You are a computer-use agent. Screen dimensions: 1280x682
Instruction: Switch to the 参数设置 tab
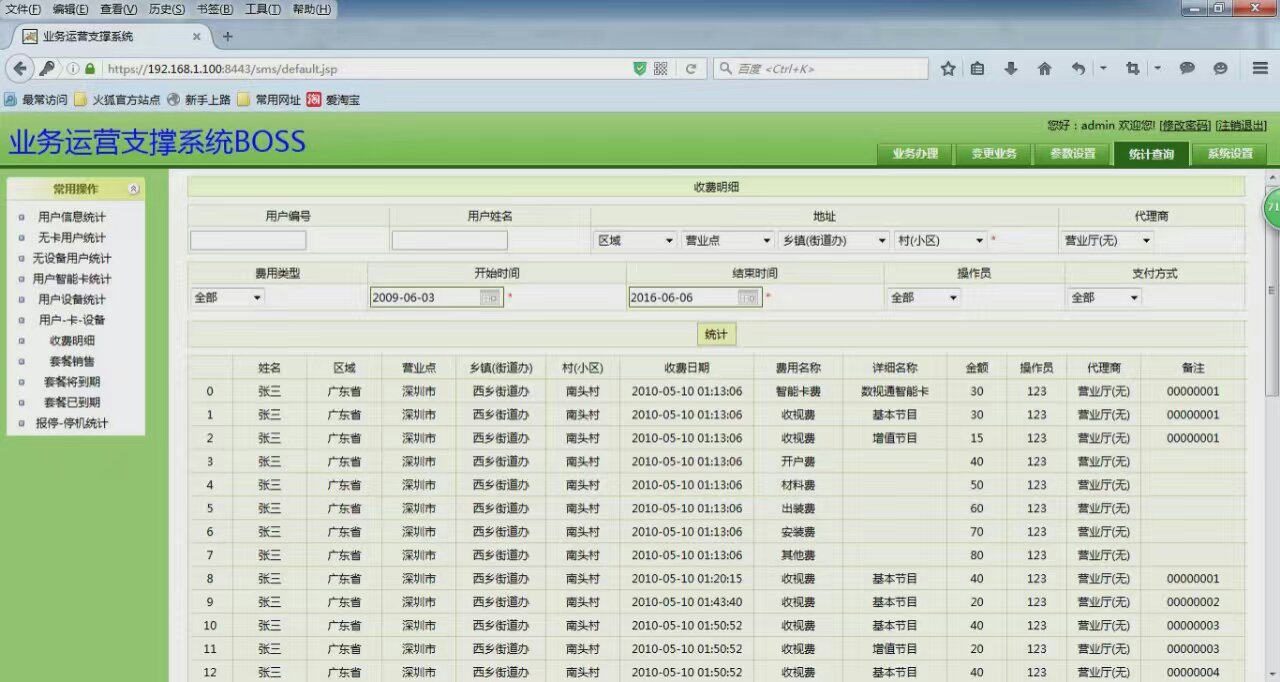coord(1072,154)
